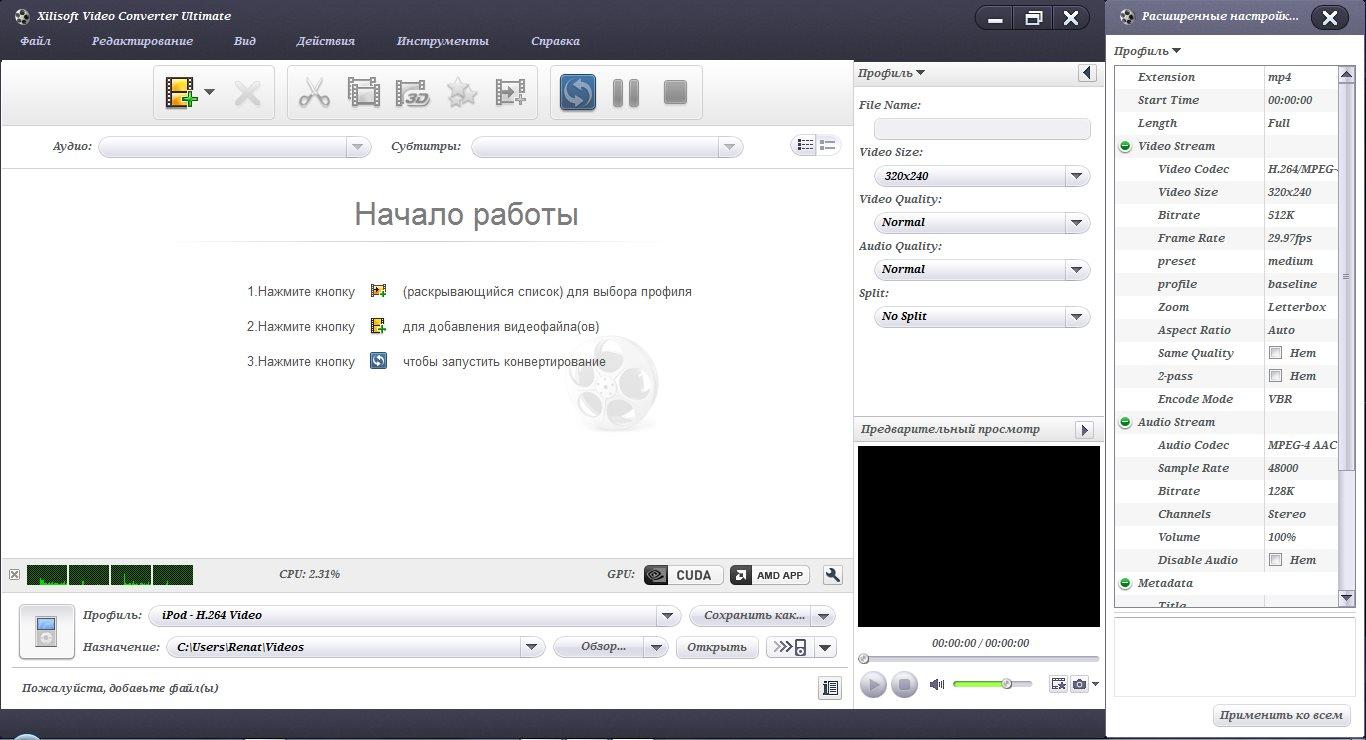Collapse the Audio Stream section
Image resolution: width=1366 pixels, height=740 pixels.
(1125, 422)
